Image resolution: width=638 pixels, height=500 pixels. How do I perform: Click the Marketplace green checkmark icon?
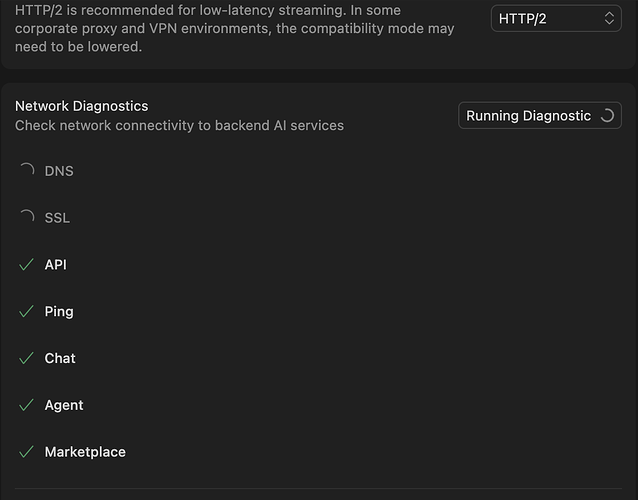point(27,452)
